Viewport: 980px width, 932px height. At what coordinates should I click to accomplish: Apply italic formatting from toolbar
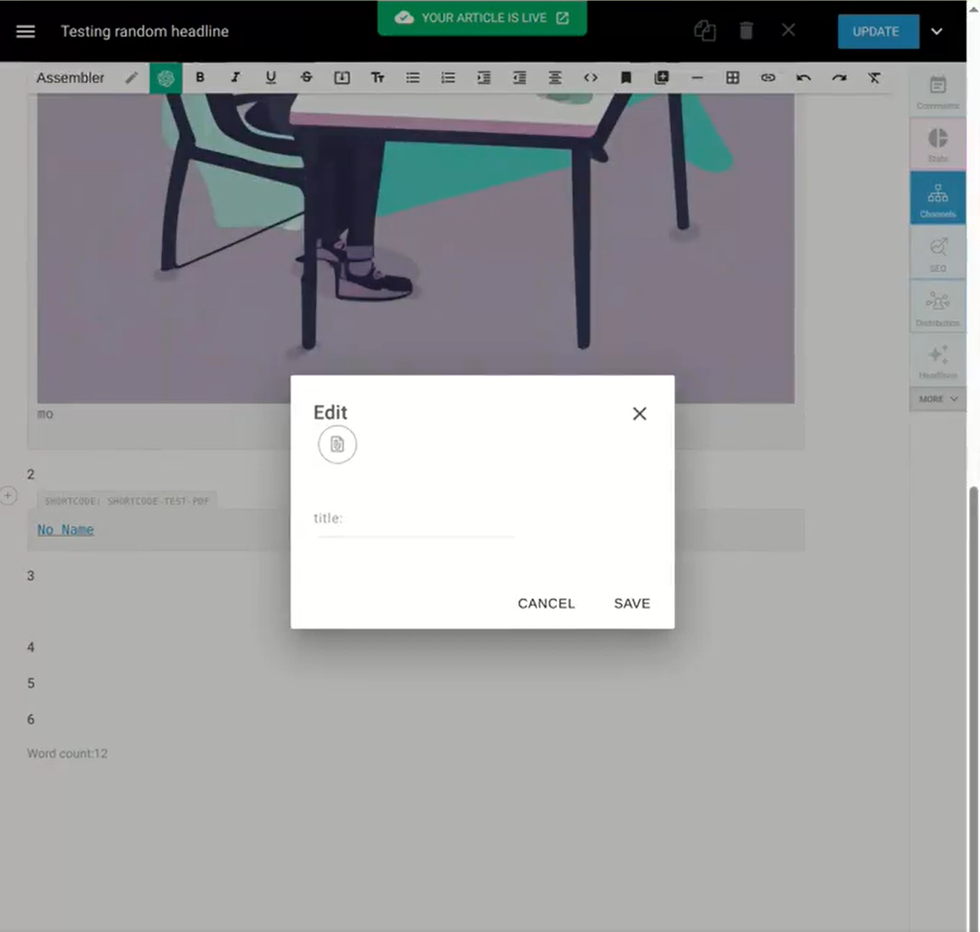[x=235, y=78]
